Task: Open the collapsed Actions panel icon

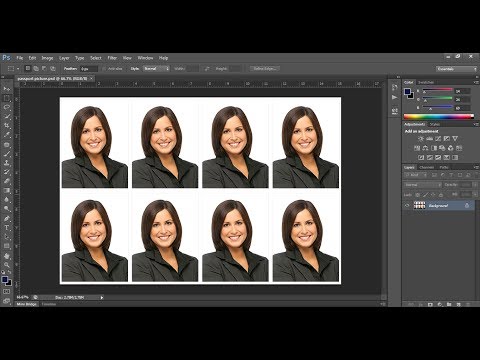Action: coord(395,97)
